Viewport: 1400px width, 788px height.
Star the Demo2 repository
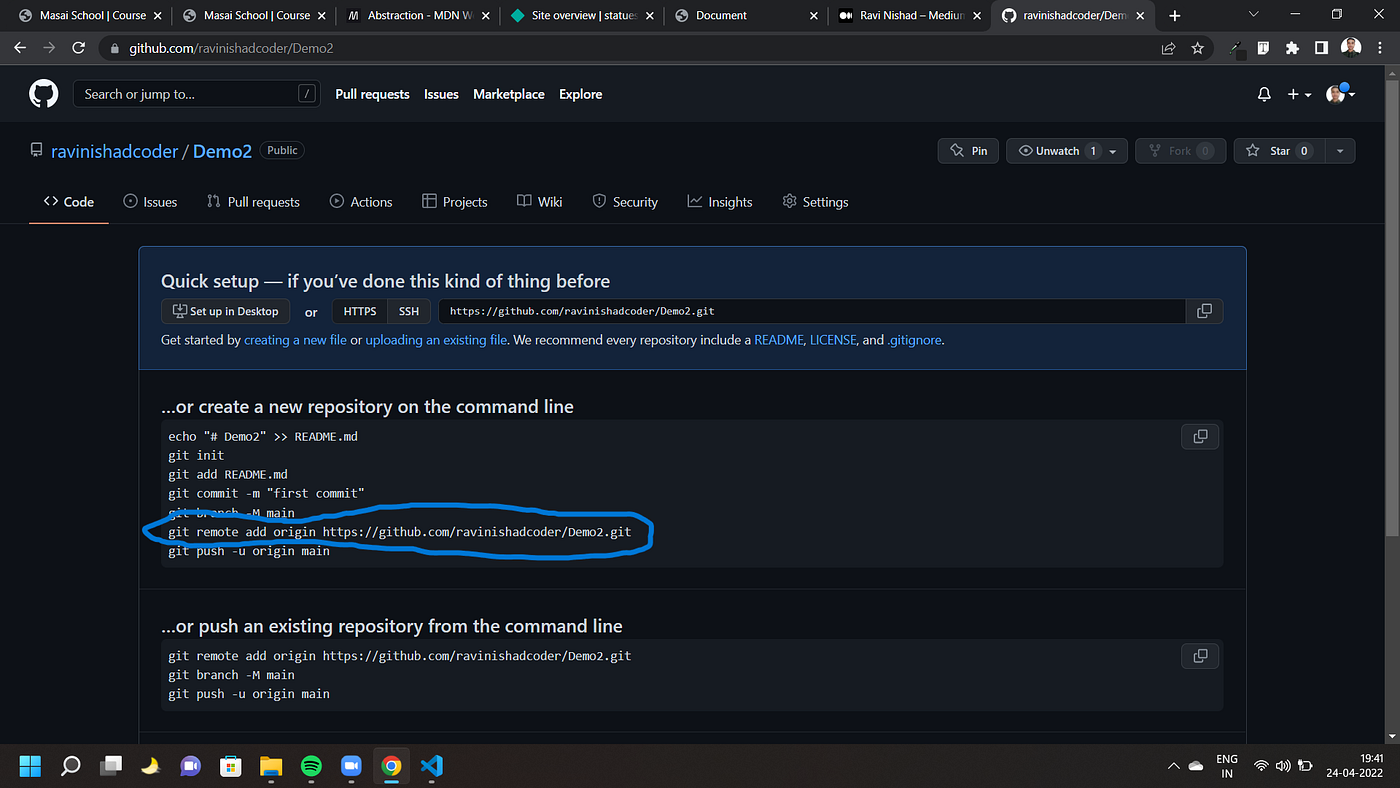pyautogui.click(x=1277, y=151)
